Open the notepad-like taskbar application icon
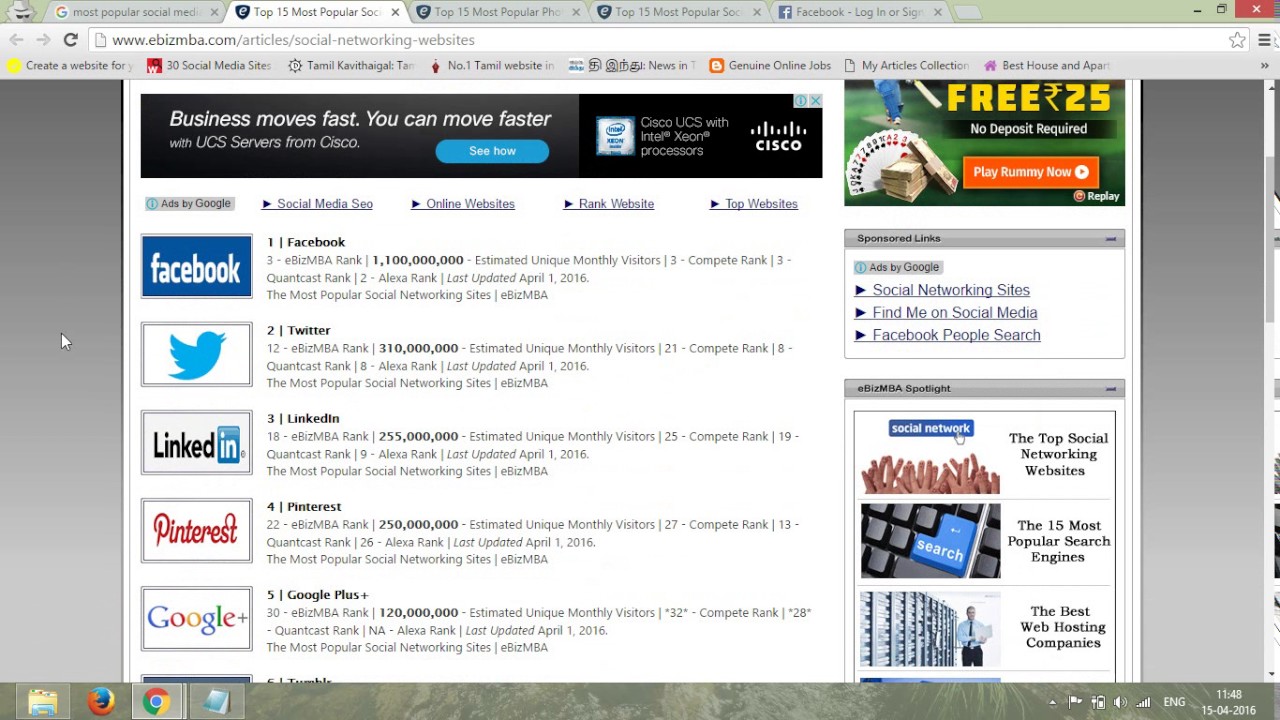This screenshot has height=720, width=1280. (215, 702)
